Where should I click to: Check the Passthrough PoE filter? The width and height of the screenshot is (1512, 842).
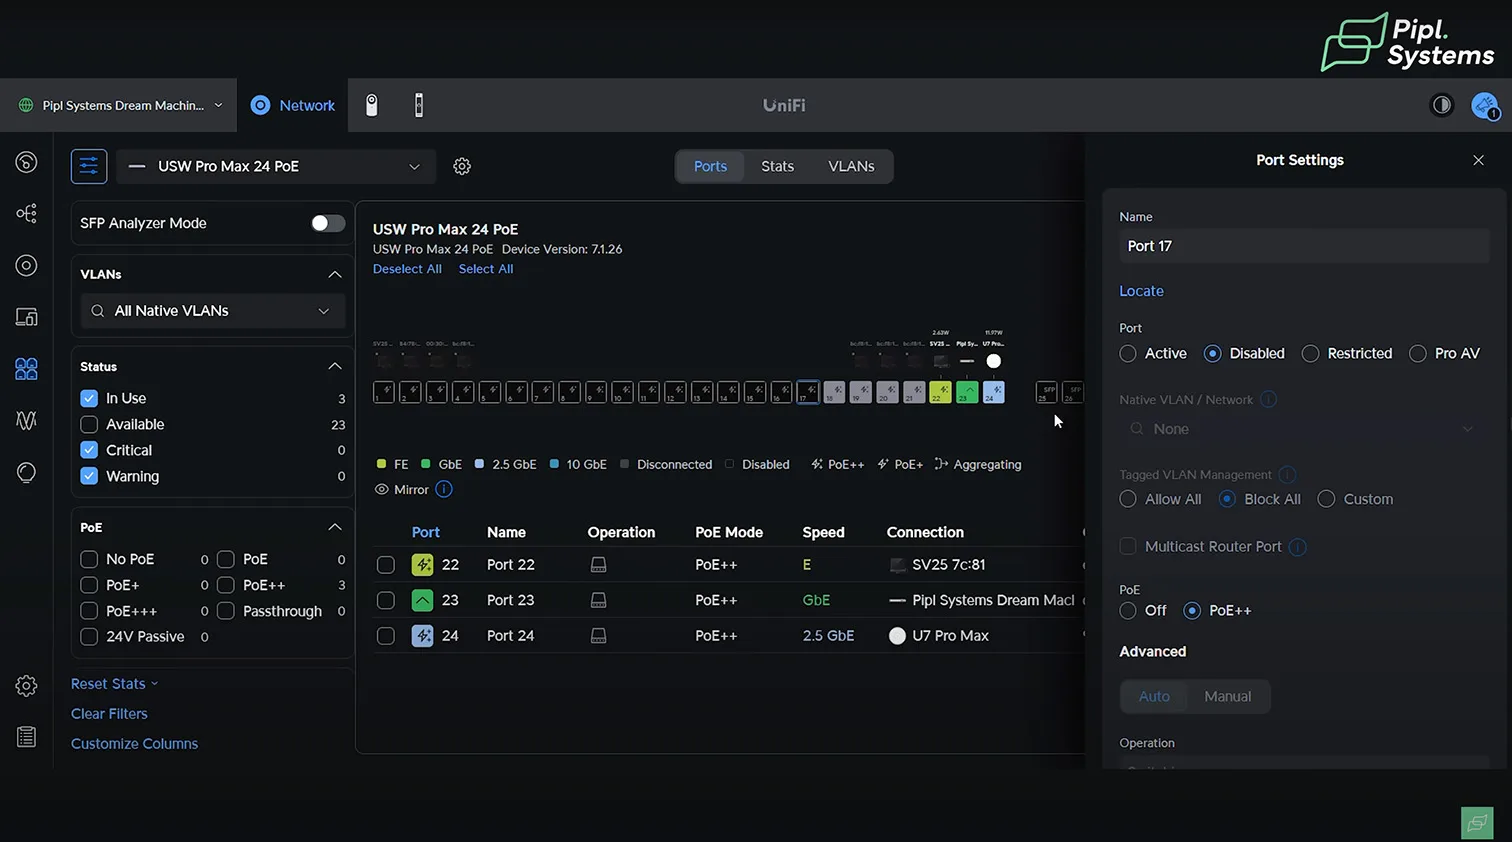226,611
